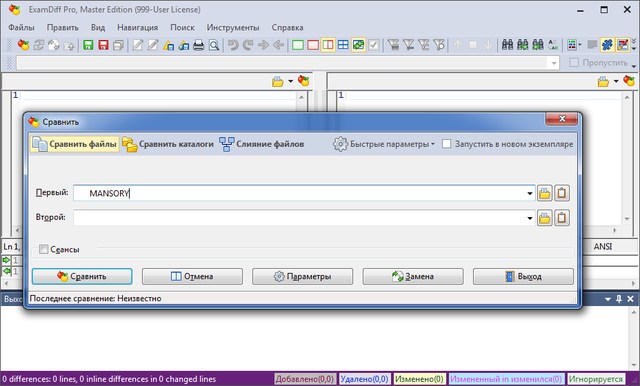The image size is (640, 386).
Task: Click the redo arrow icon
Action: pos(248,44)
